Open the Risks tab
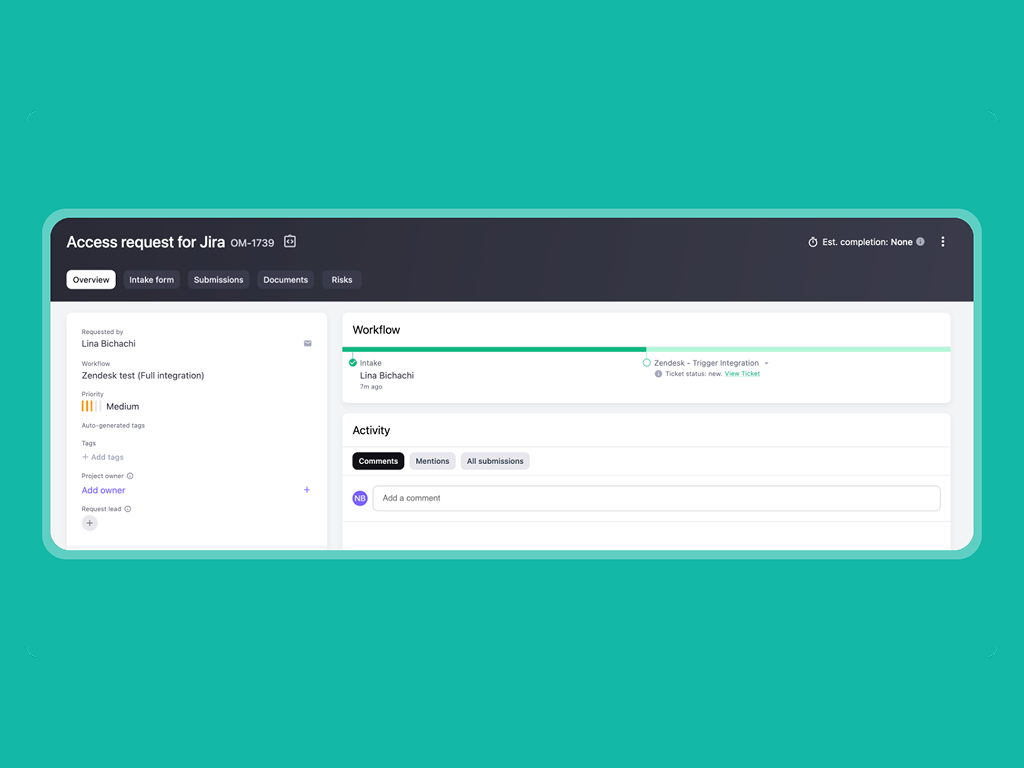This screenshot has height=768, width=1024. pos(342,280)
